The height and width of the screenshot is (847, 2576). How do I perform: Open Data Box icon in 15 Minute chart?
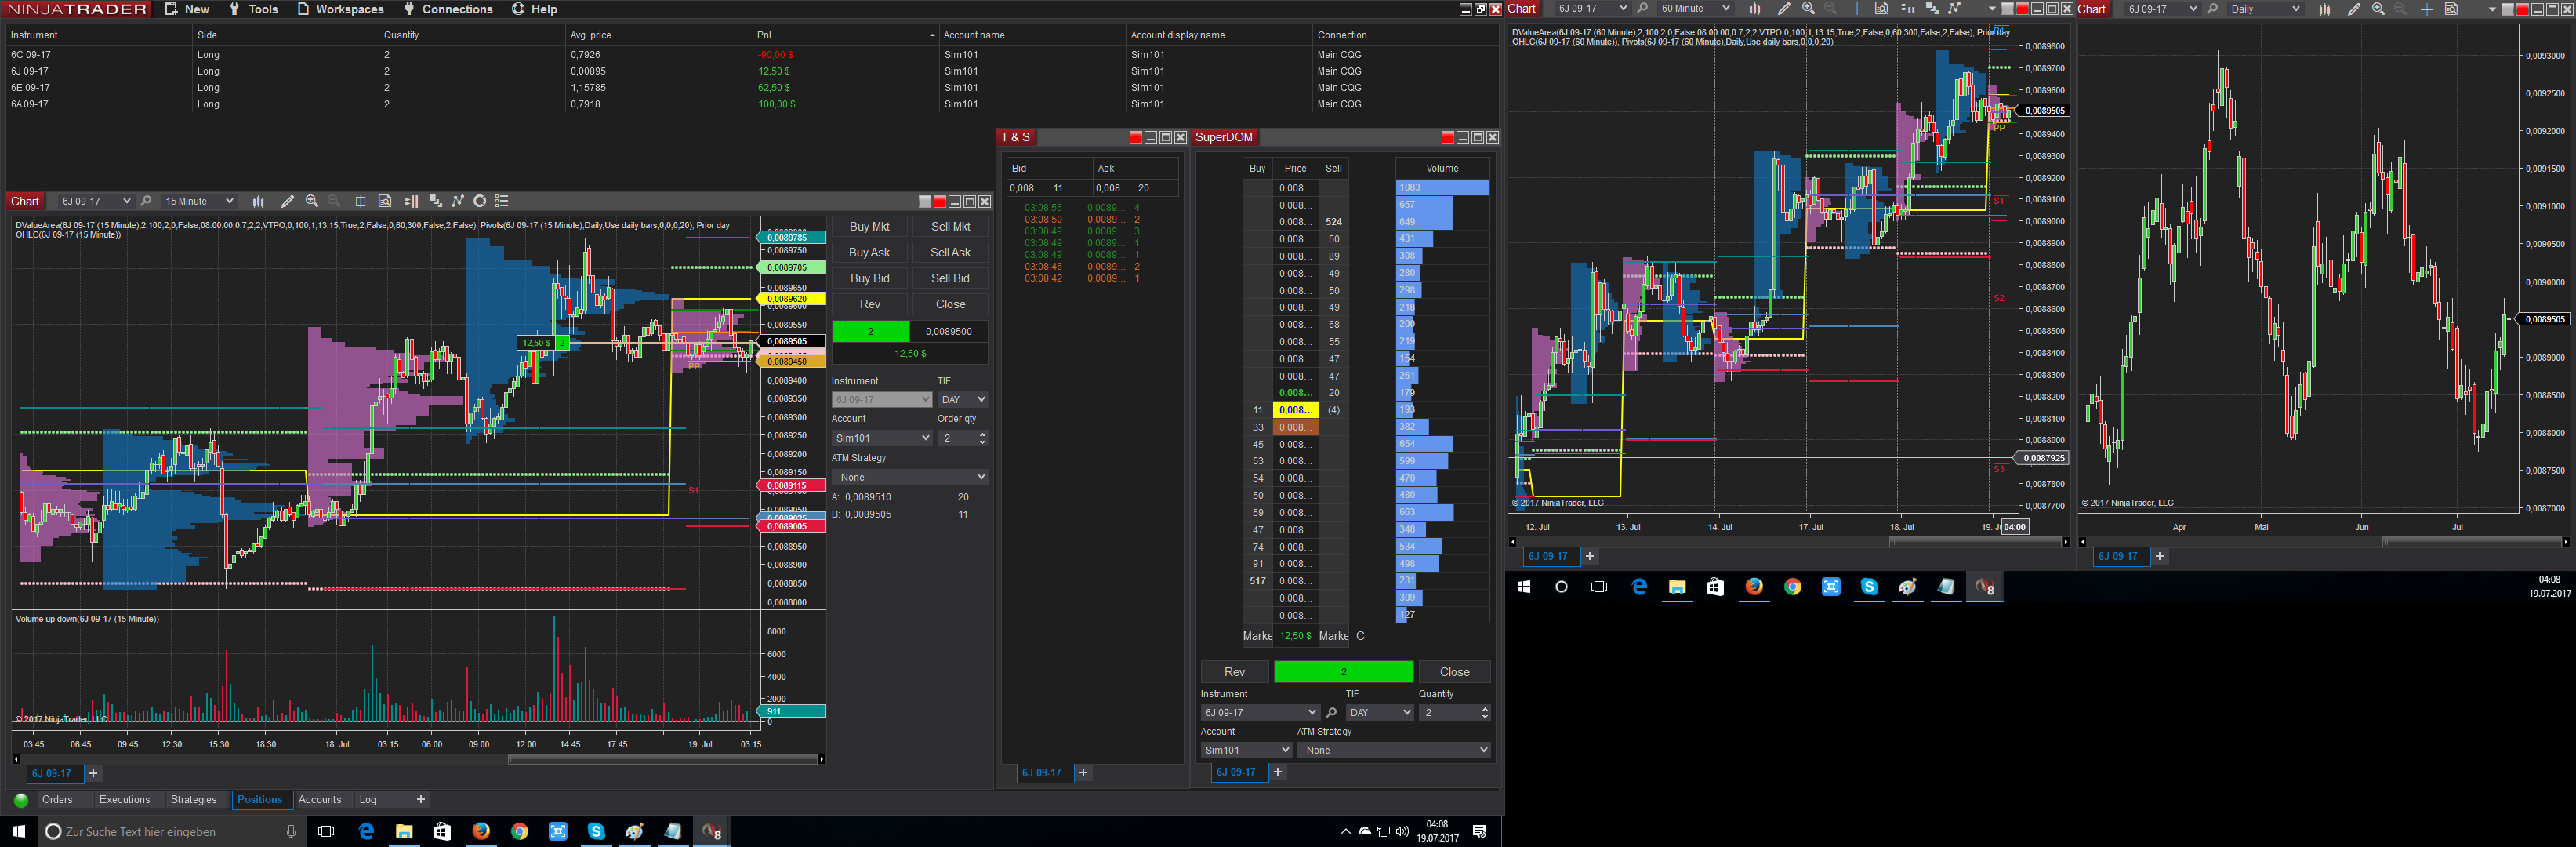click(x=385, y=201)
